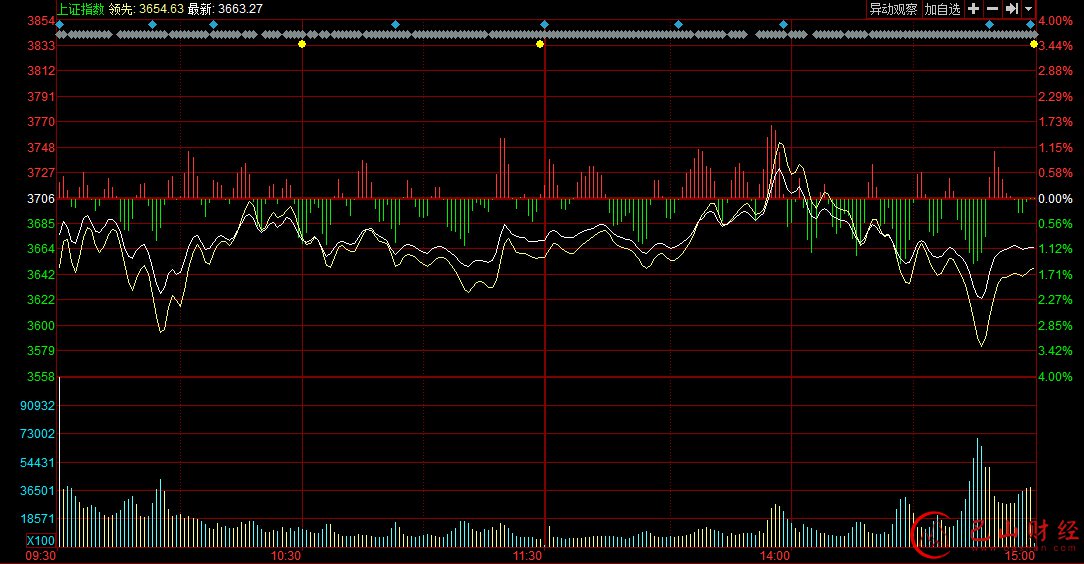1084x564 pixels.
Task: Click the 3854 top price label
Action: 41,21
